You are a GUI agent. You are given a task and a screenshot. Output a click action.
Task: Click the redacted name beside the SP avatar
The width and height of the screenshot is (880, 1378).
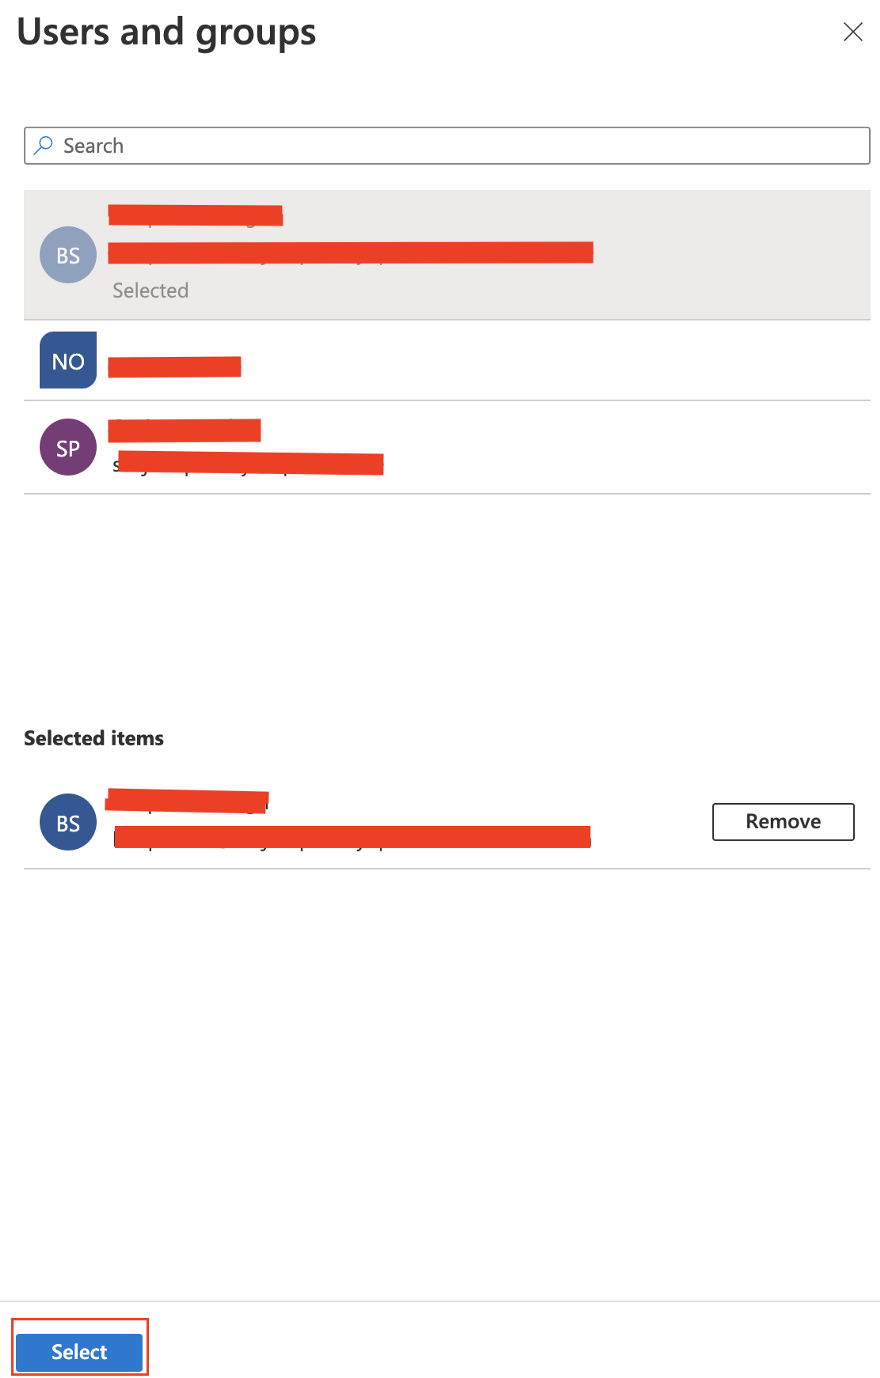tap(184, 430)
